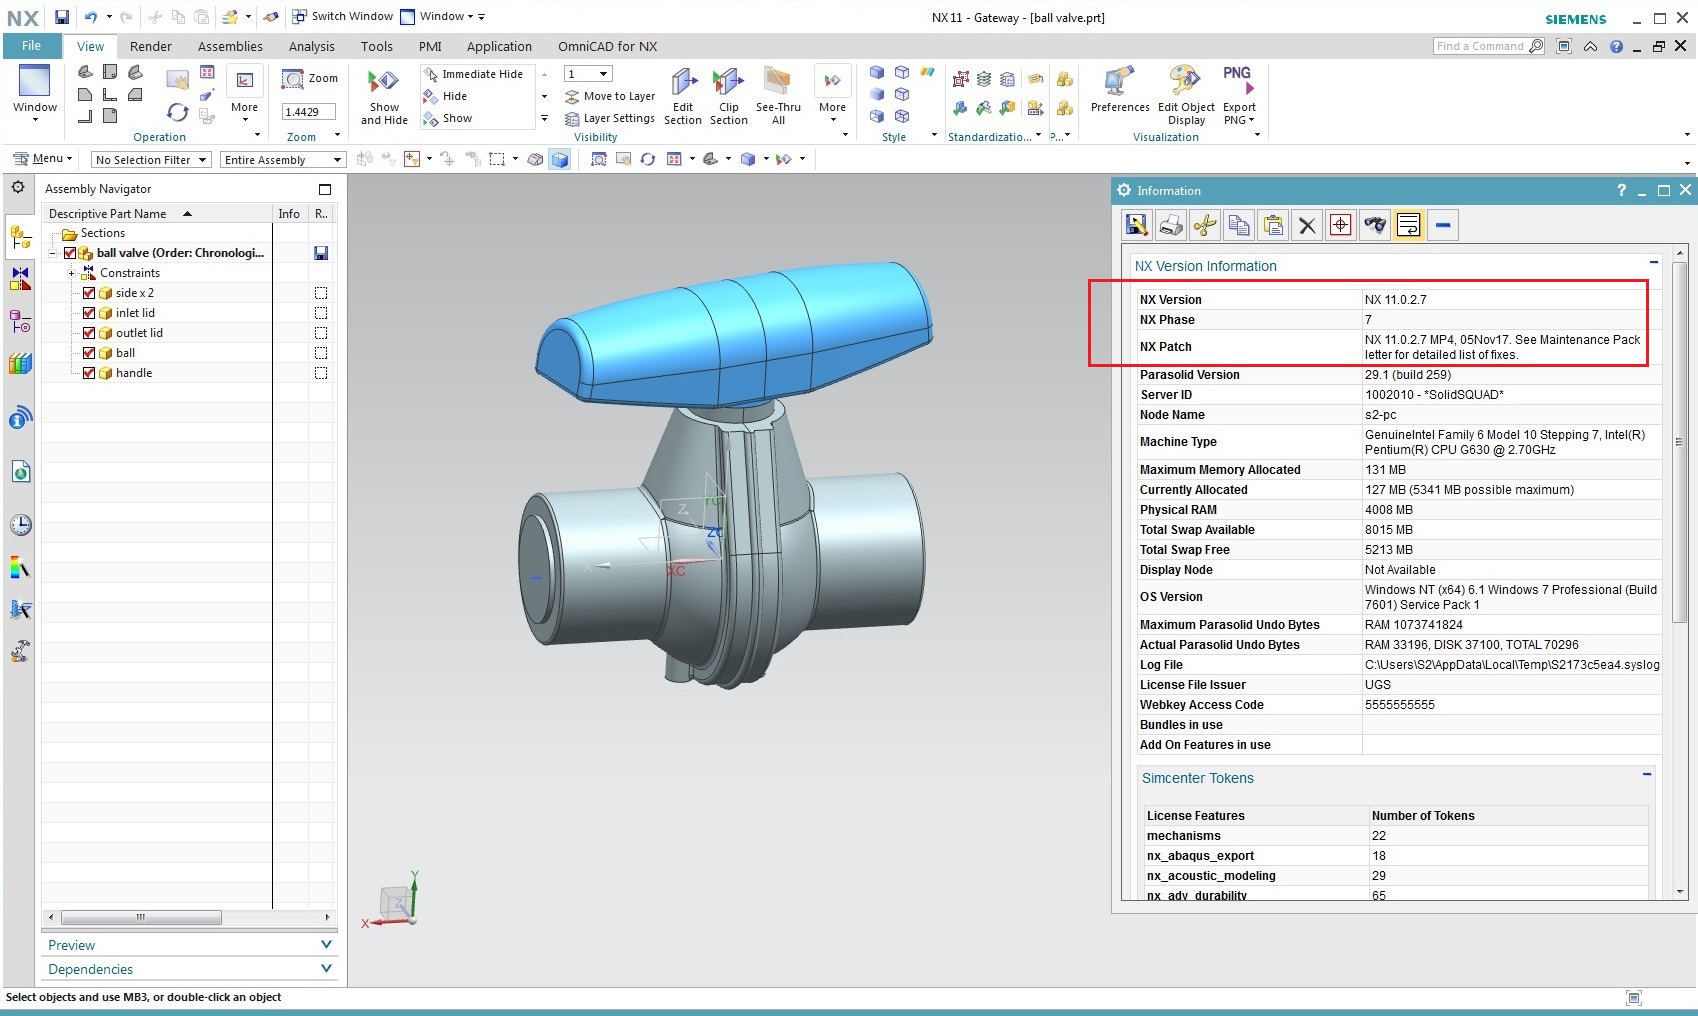Click the Window button in ribbon
1698x1016 pixels.
35,93
